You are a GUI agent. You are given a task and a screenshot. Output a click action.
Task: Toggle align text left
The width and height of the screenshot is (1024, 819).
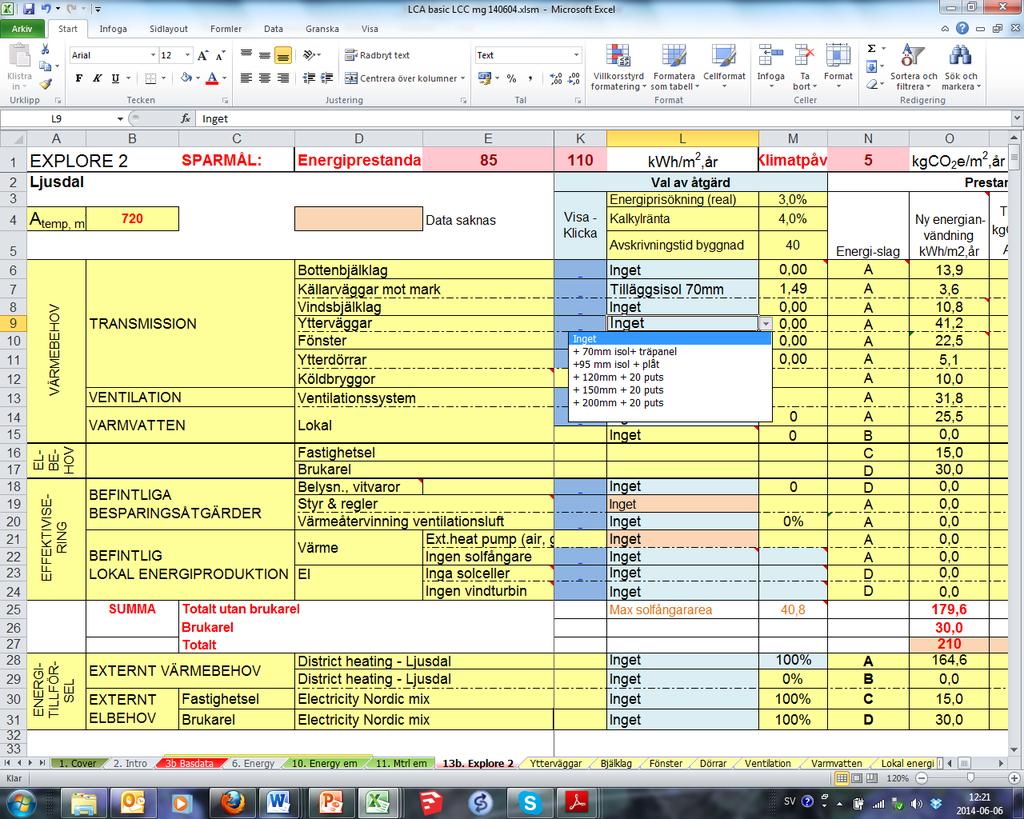pos(246,78)
